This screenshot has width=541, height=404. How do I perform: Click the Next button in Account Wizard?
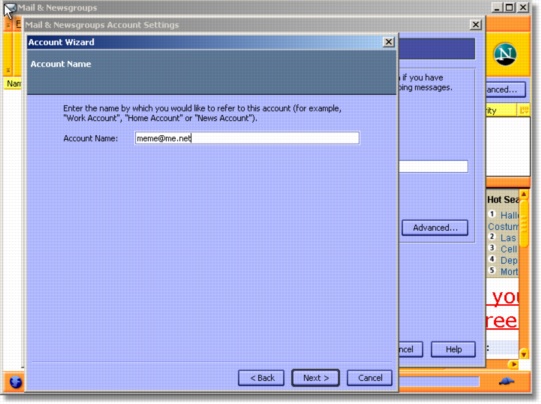315,378
